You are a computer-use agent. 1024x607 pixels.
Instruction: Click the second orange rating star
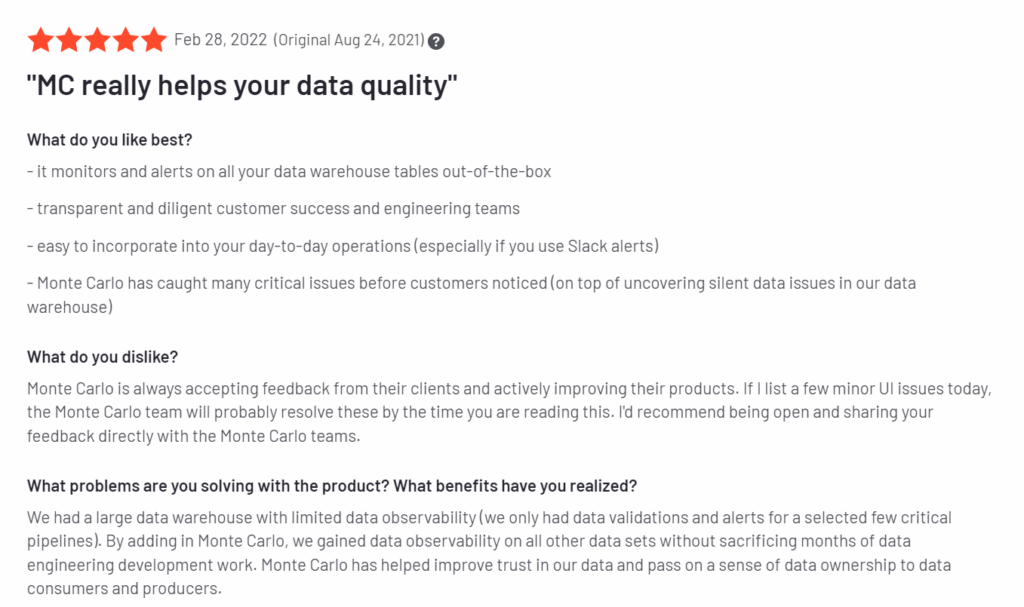click(x=69, y=40)
